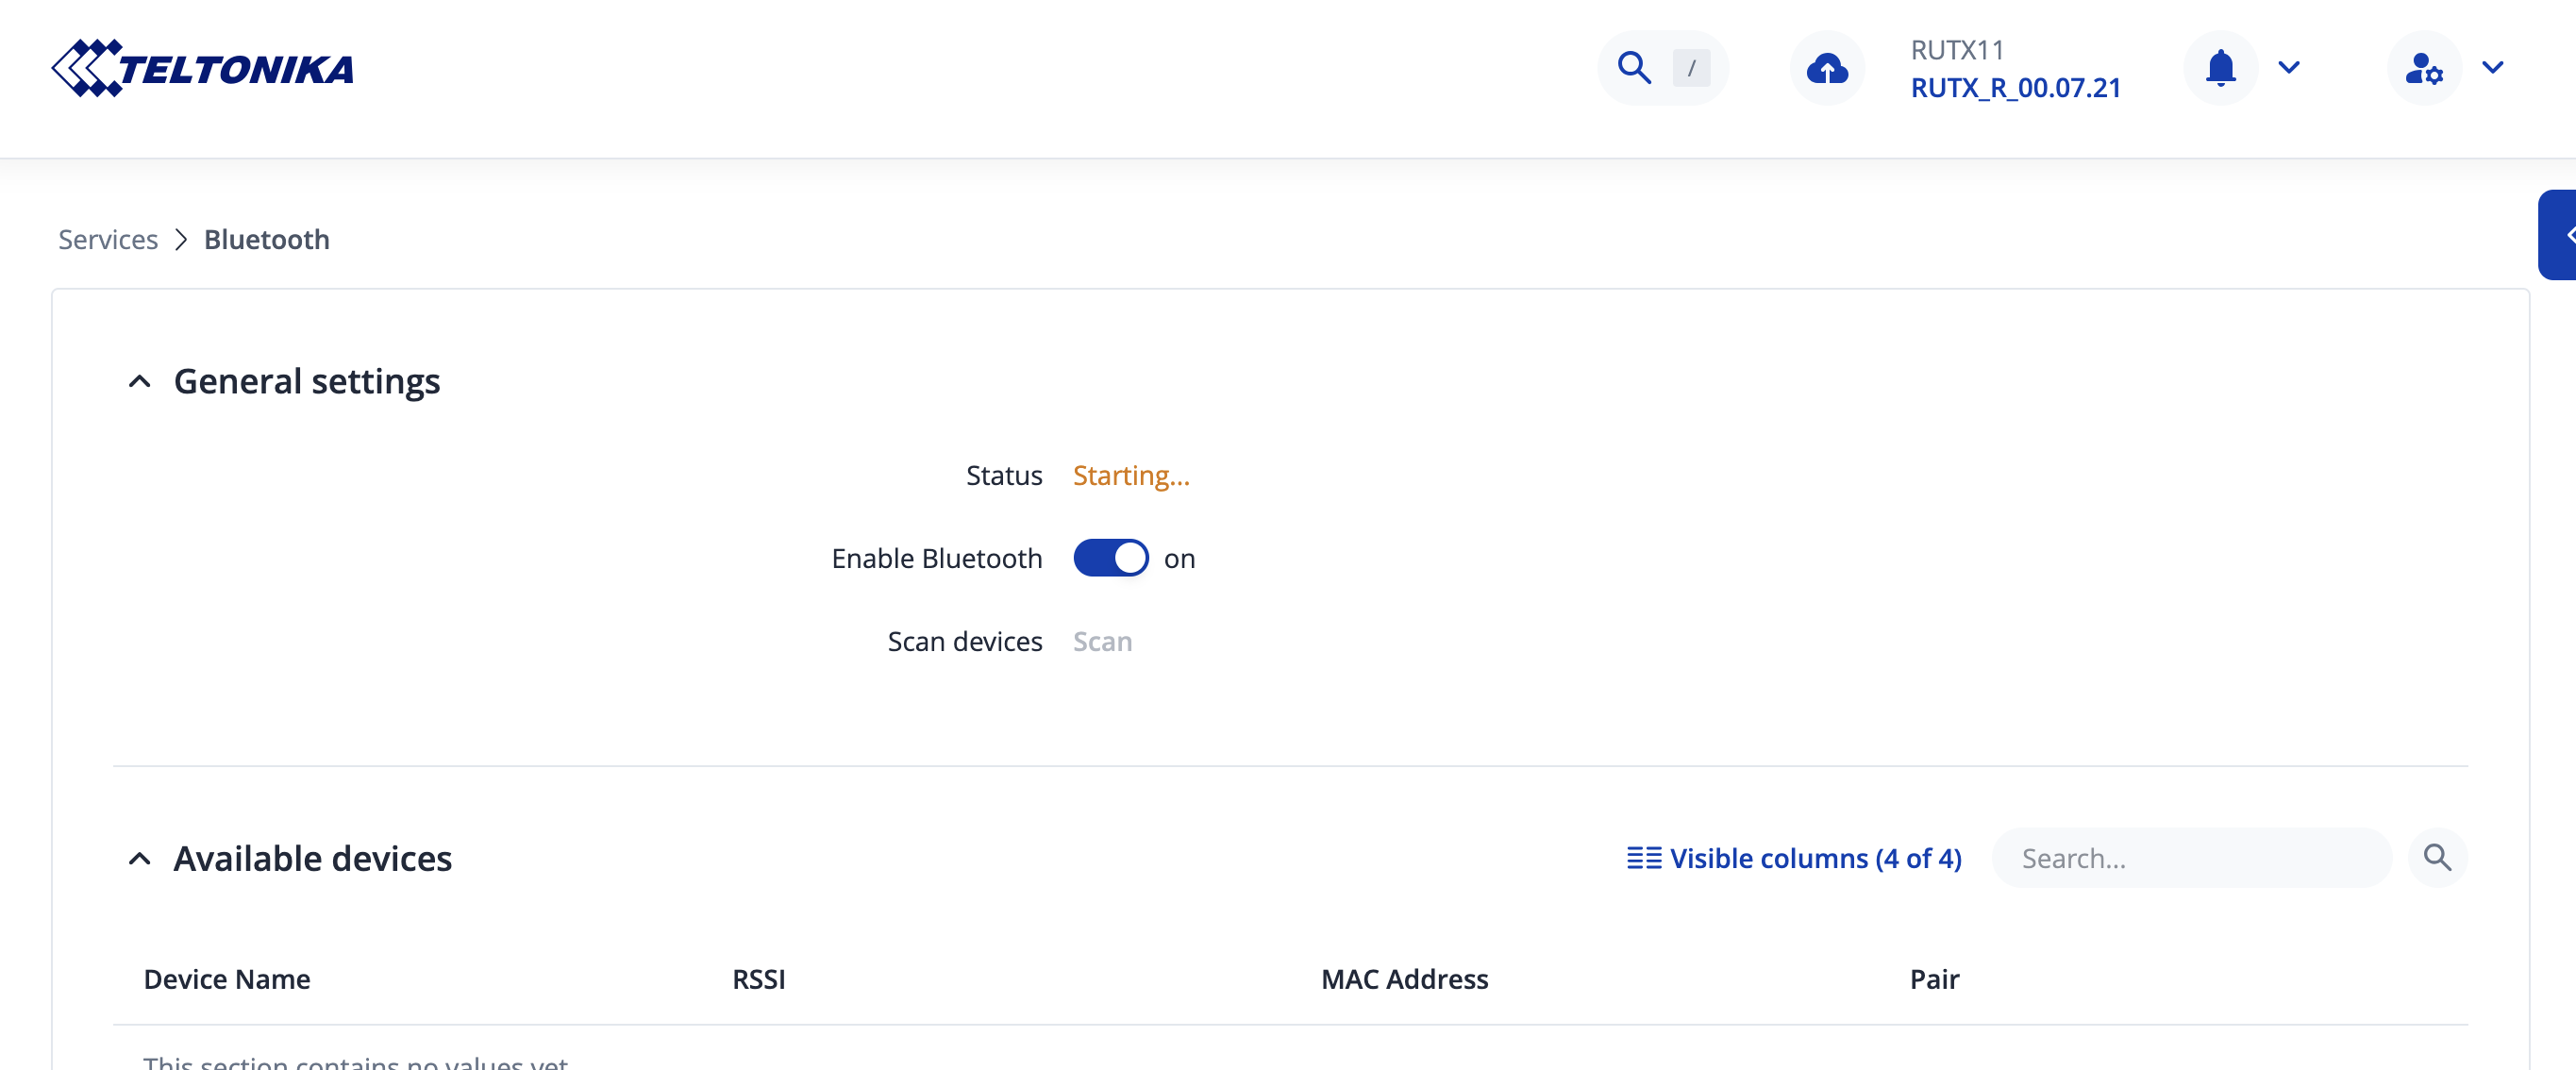Open the user settings profile icon
2576x1070 pixels.
2423,68
